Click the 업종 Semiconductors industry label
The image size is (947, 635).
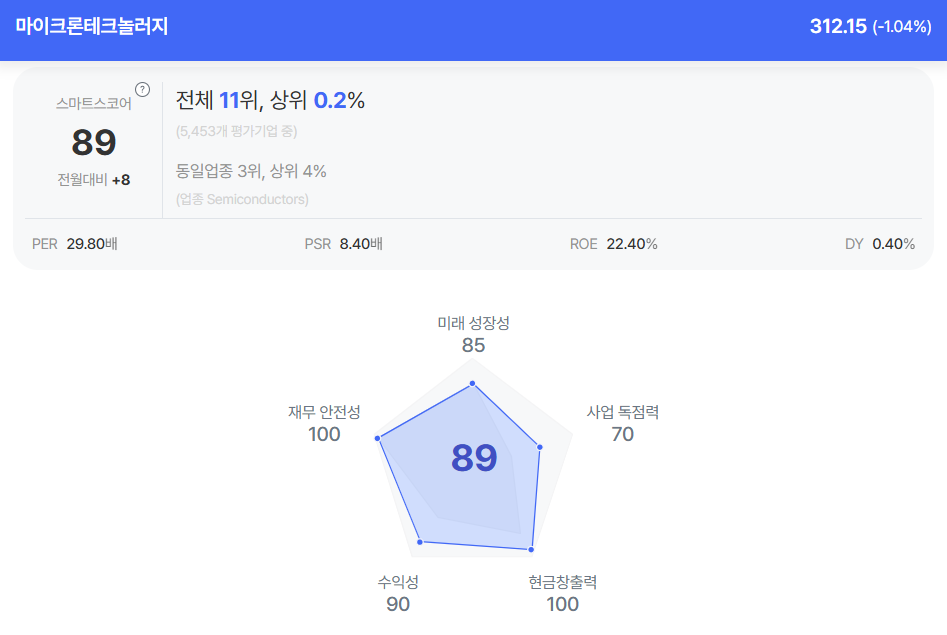coord(242,199)
